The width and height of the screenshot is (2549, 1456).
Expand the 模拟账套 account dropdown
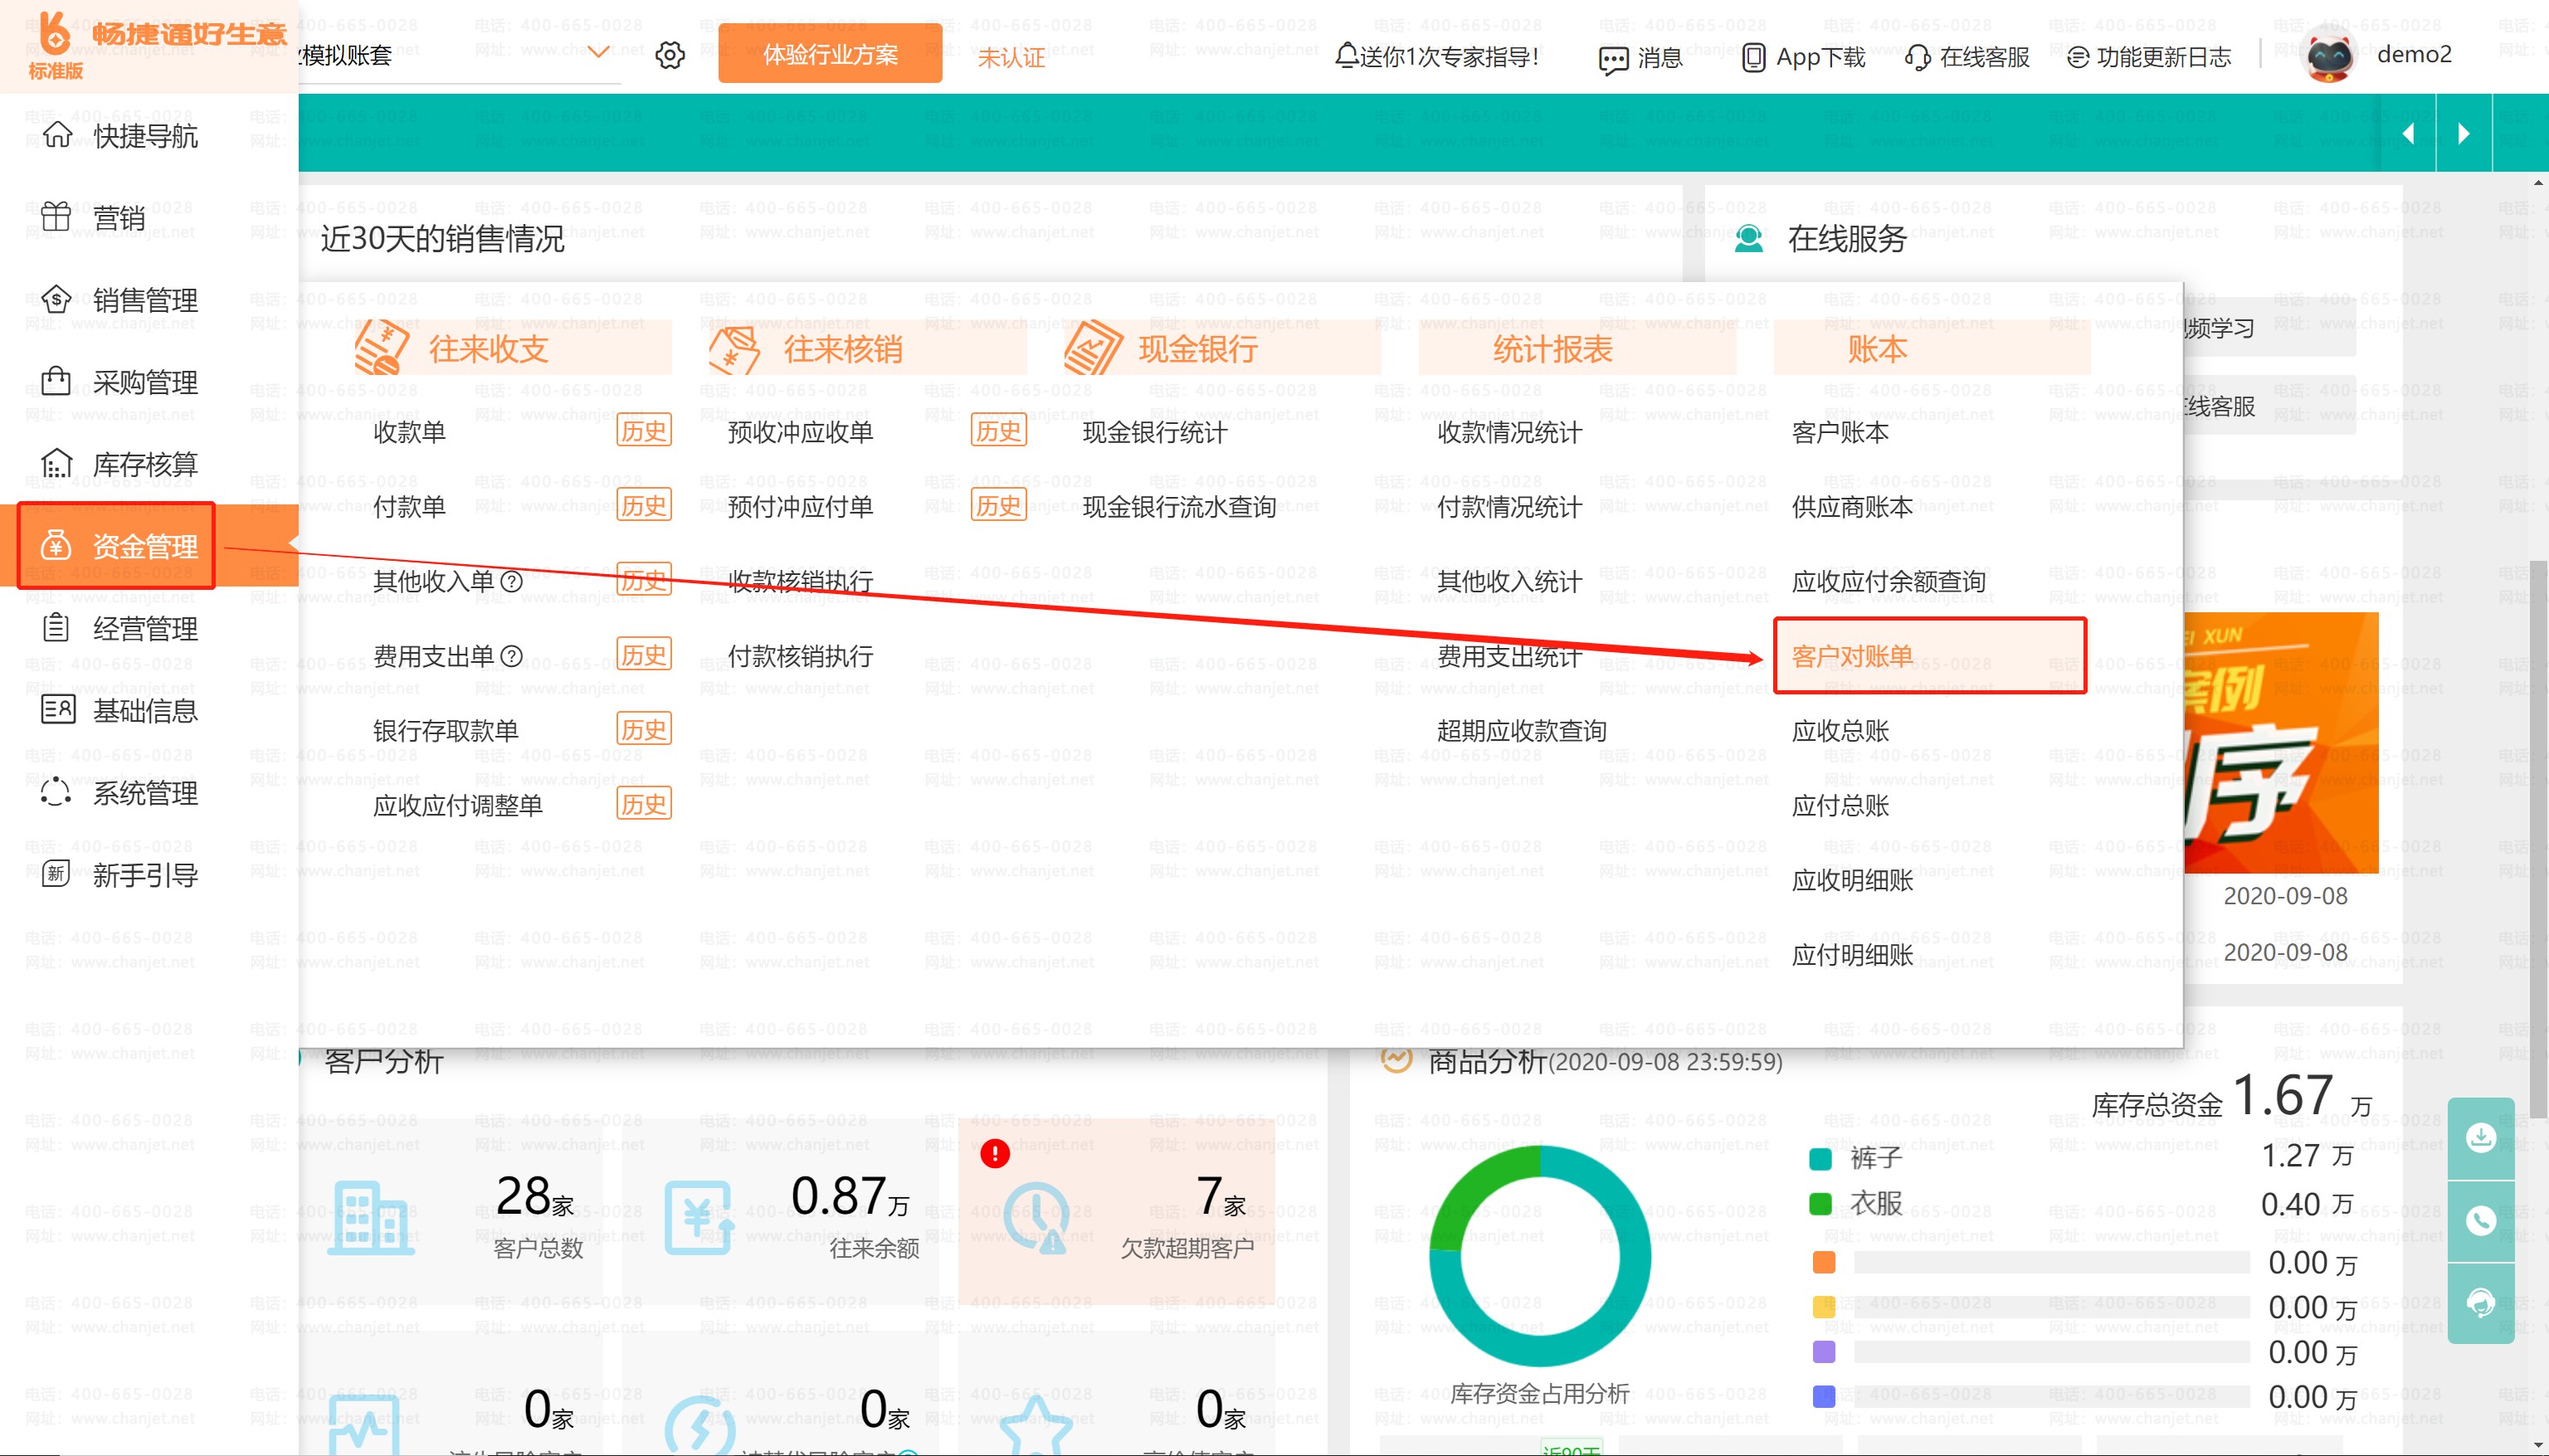click(598, 52)
